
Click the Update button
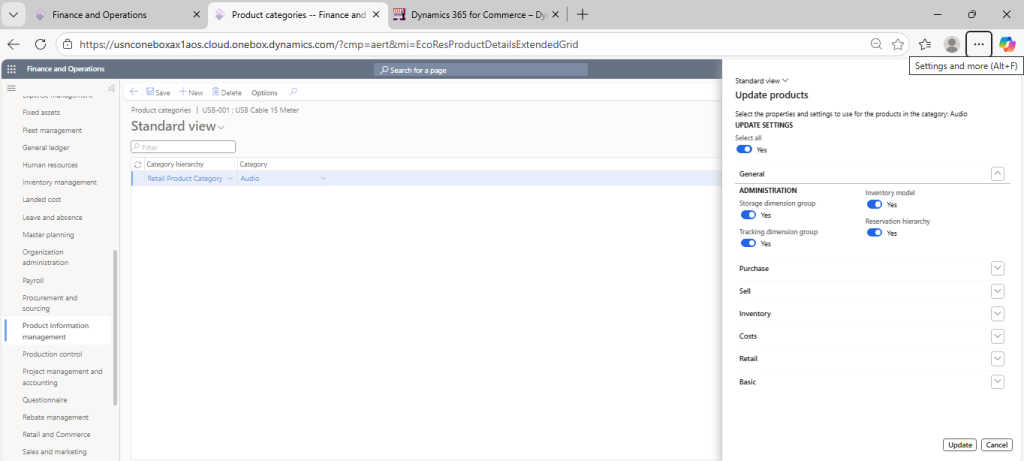(x=959, y=444)
